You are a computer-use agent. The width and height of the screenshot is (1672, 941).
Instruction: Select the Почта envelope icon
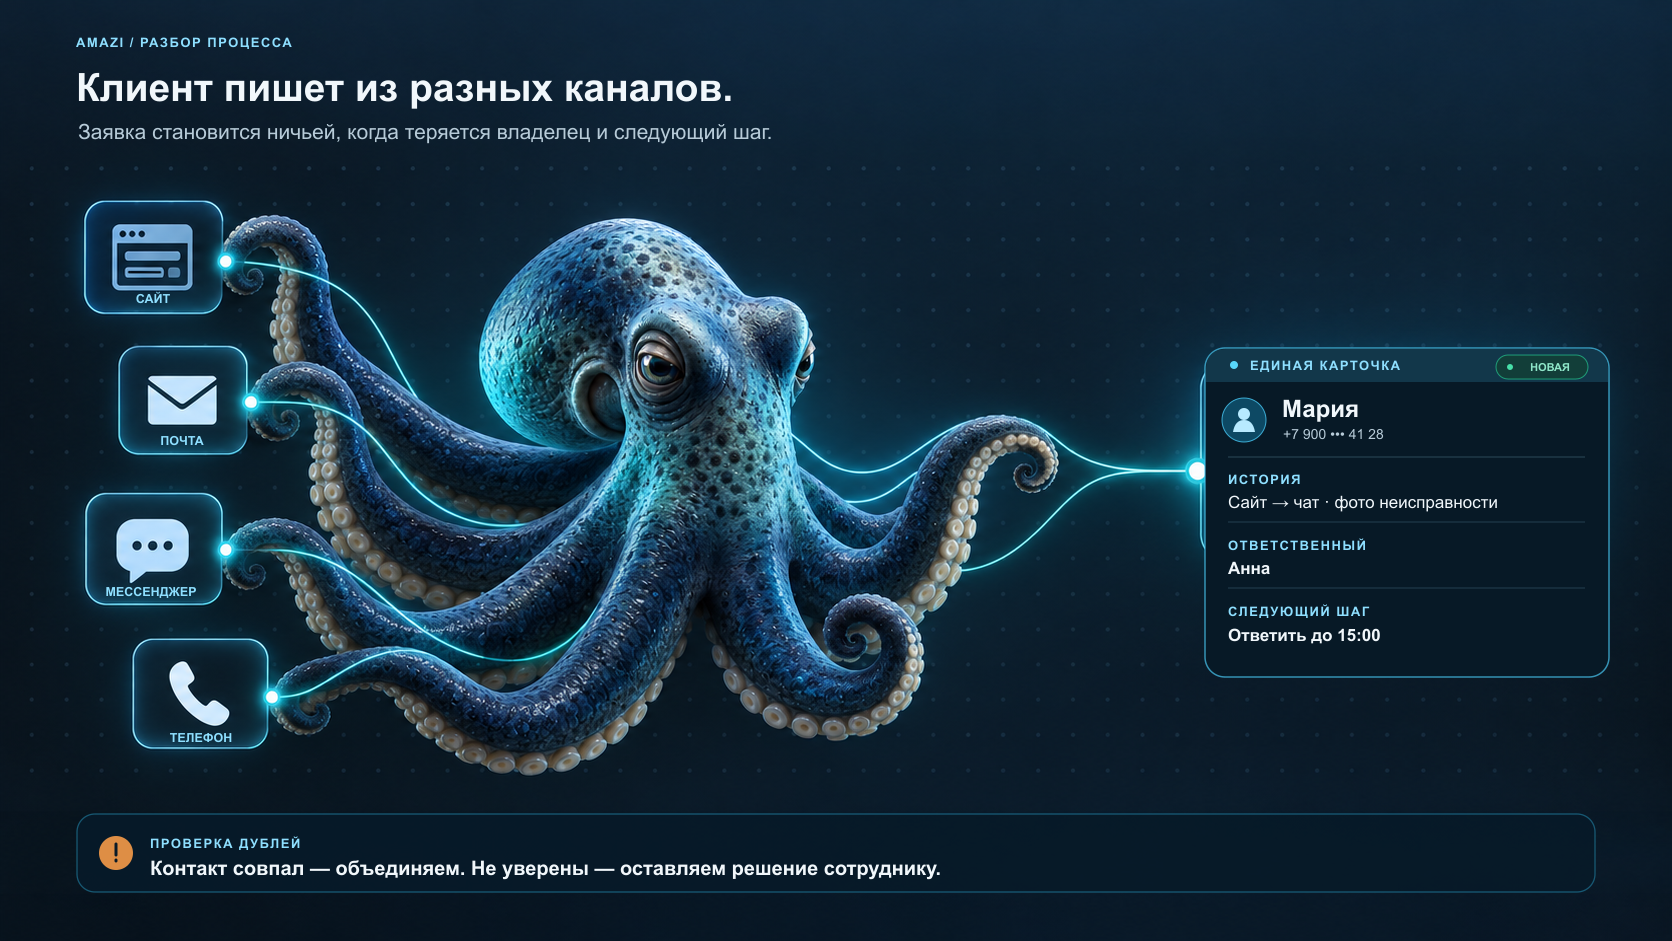[x=182, y=399]
